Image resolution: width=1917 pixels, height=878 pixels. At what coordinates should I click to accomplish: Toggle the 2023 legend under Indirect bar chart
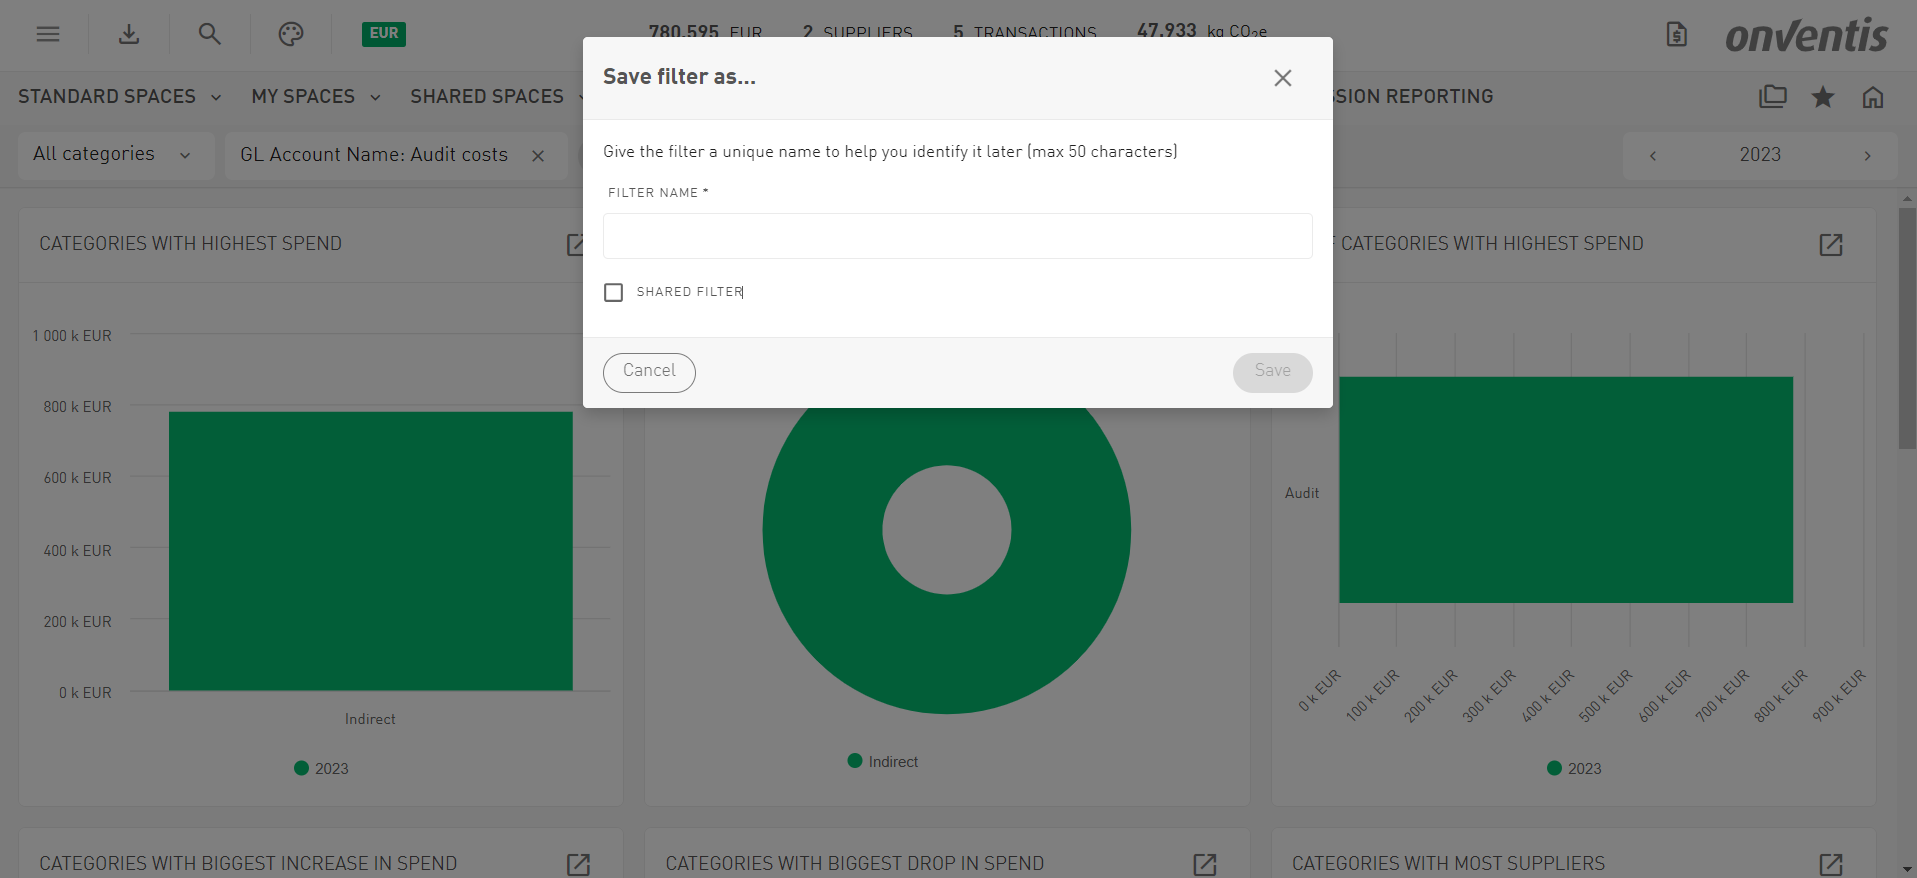pyautogui.click(x=322, y=768)
